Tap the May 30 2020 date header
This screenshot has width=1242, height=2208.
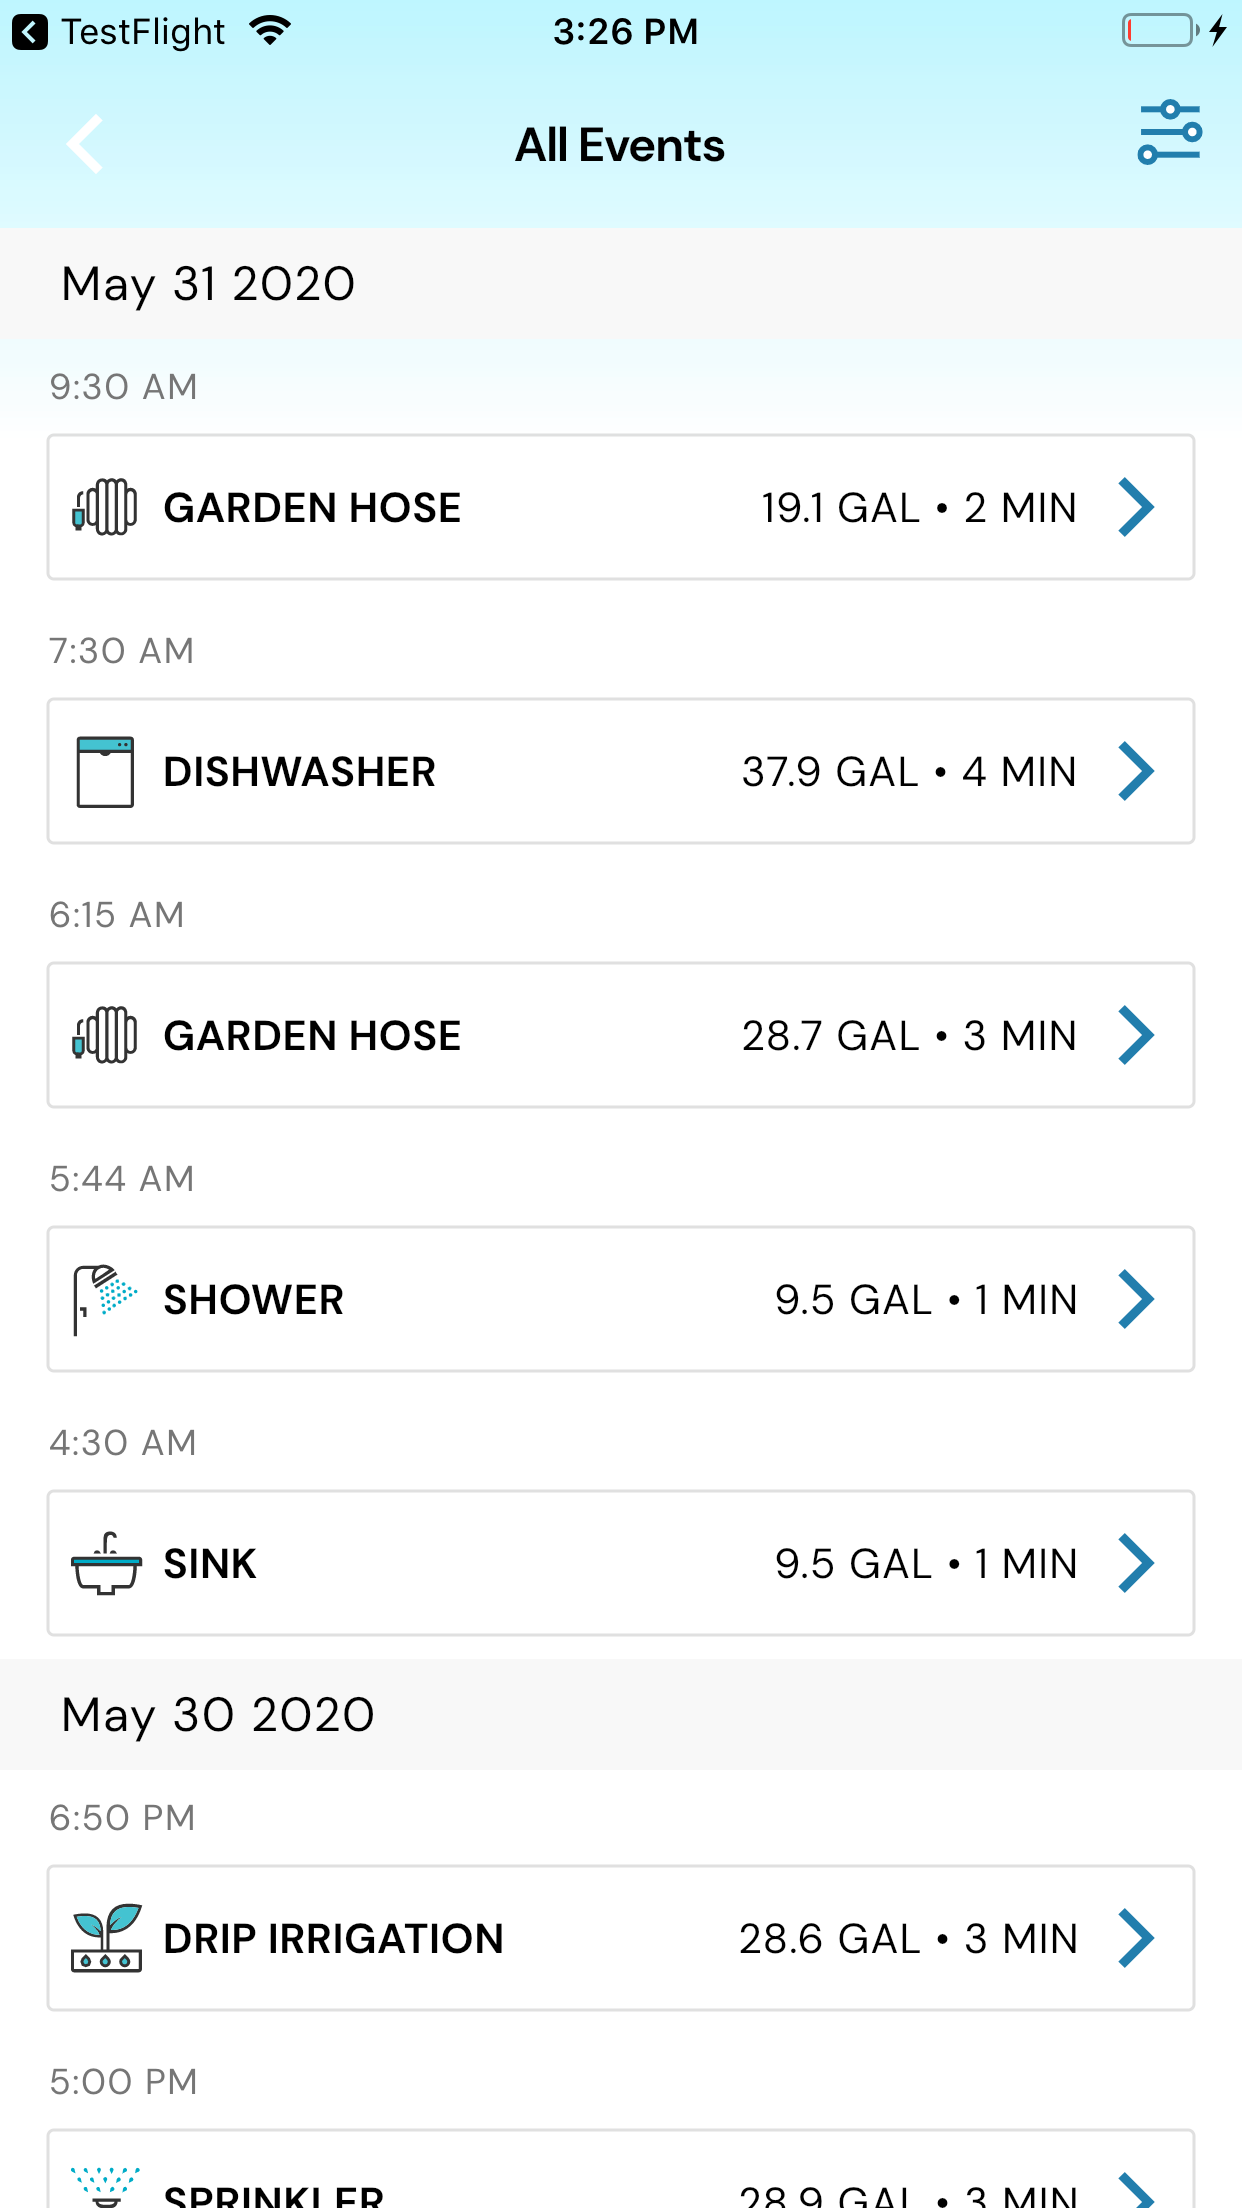click(218, 1715)
